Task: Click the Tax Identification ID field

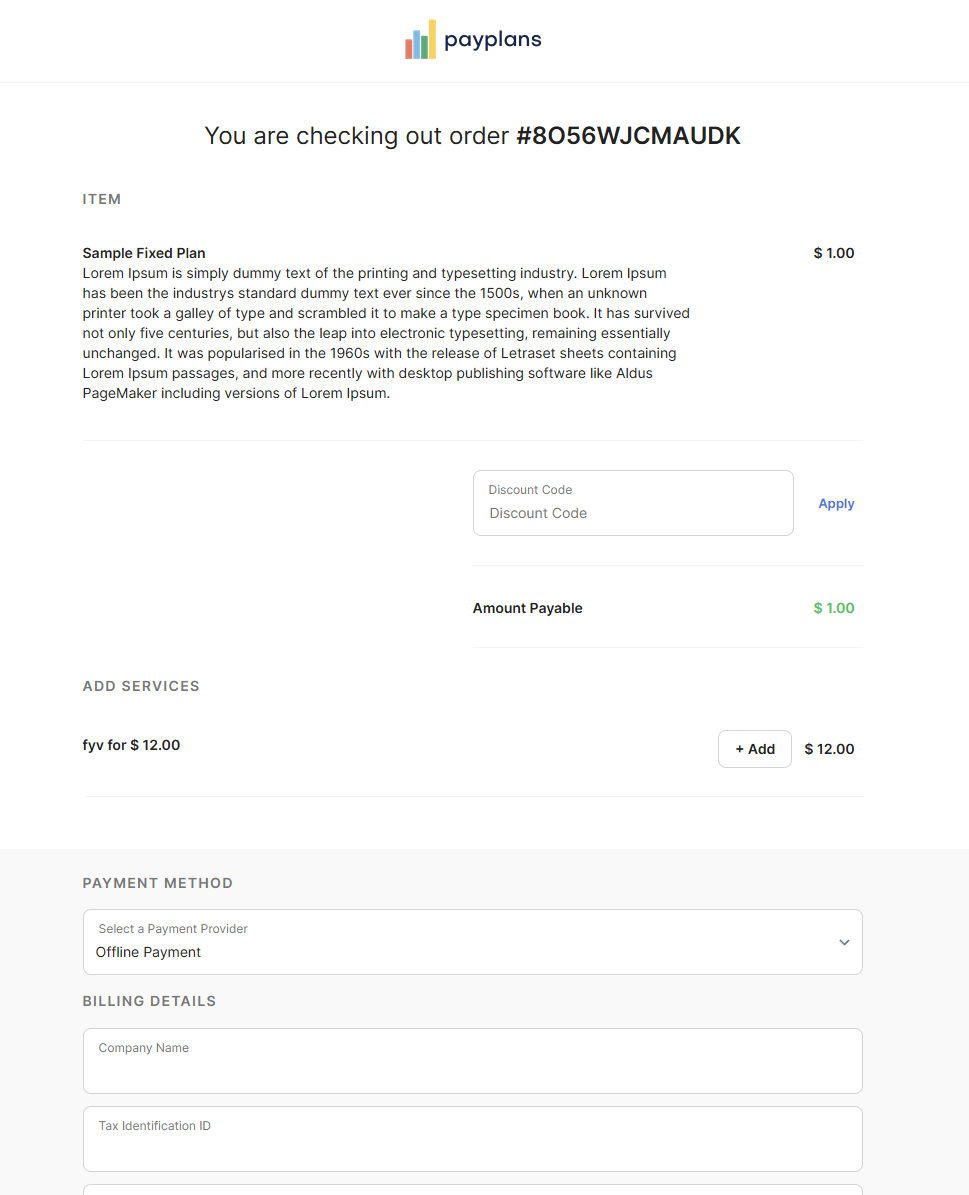Action: pyautogui.click(x=472, y=1139)
